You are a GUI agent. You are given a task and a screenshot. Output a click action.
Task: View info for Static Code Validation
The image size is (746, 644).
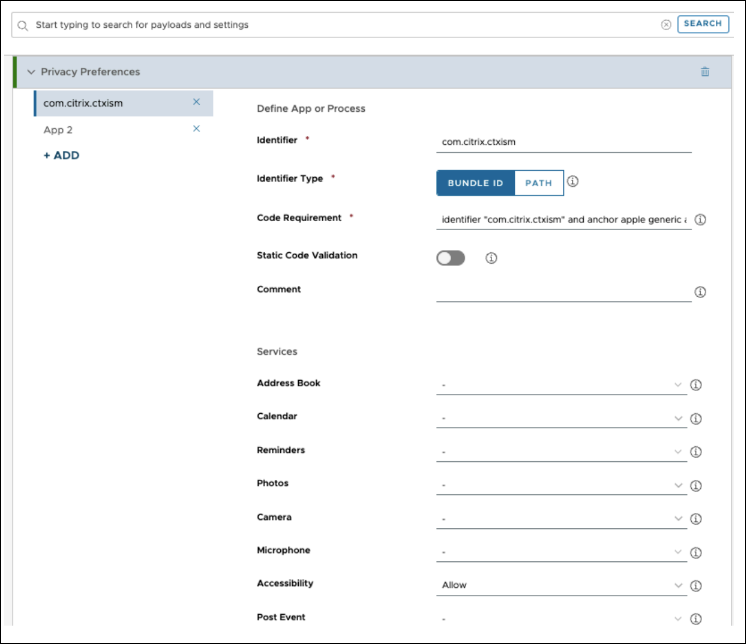tap(491, 258)
